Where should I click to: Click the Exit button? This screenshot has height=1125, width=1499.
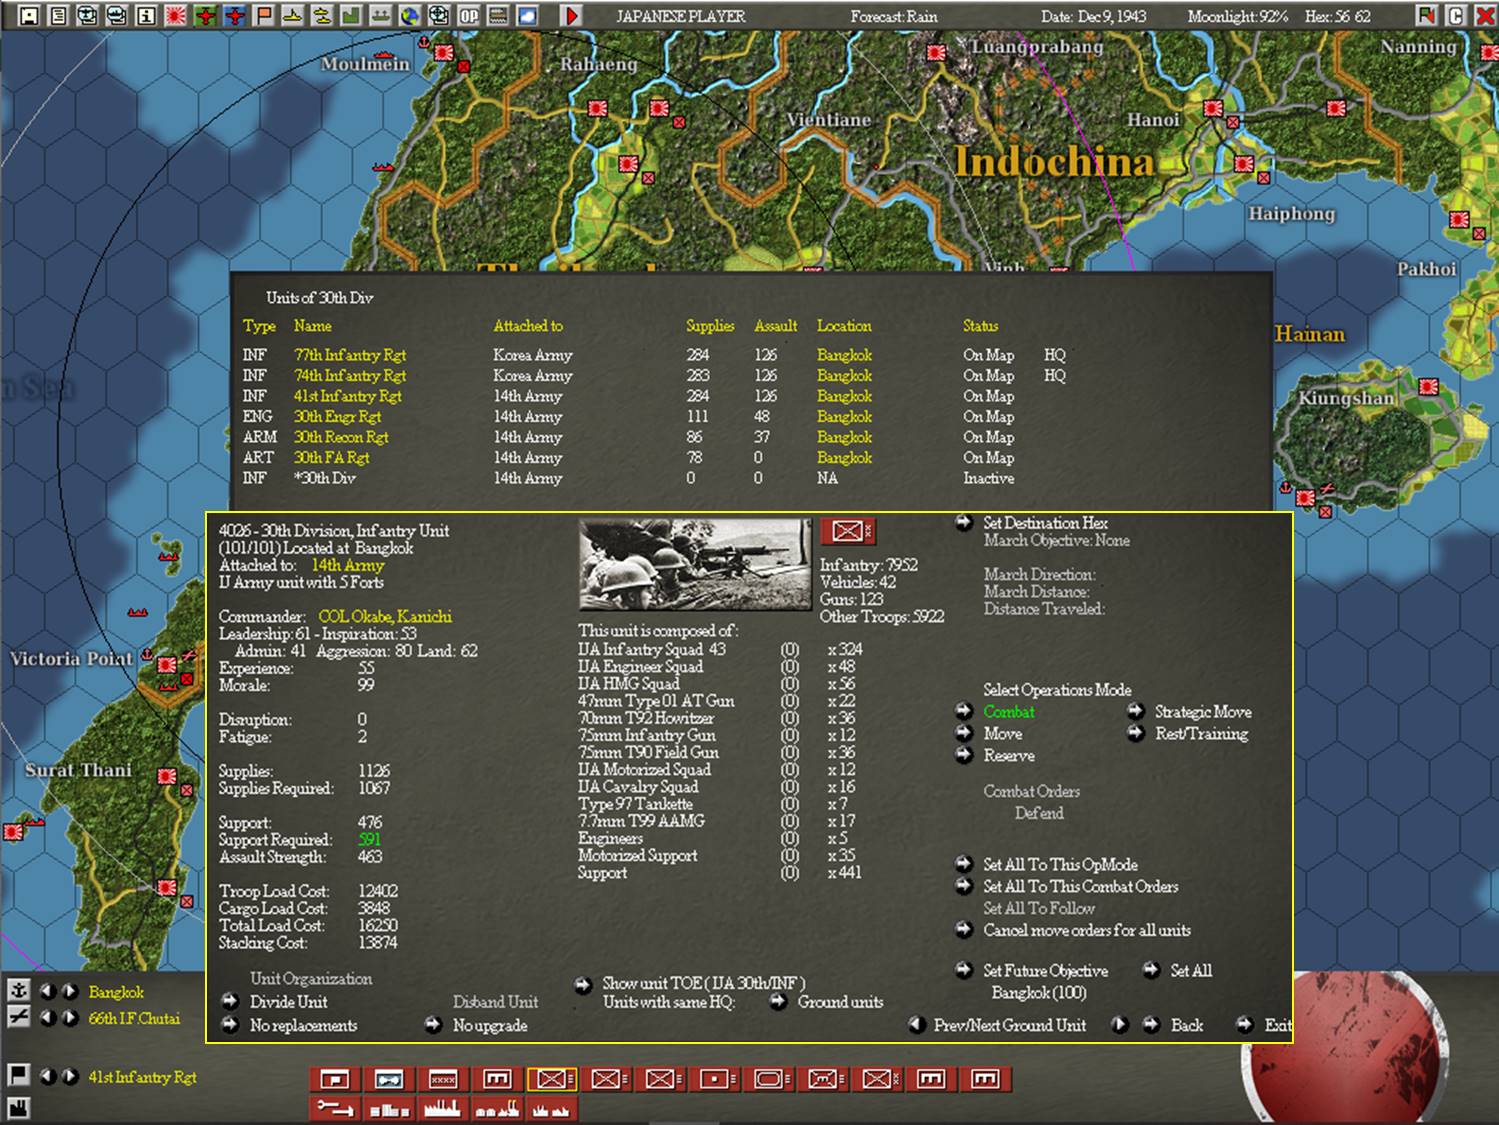(1277, 1025)
